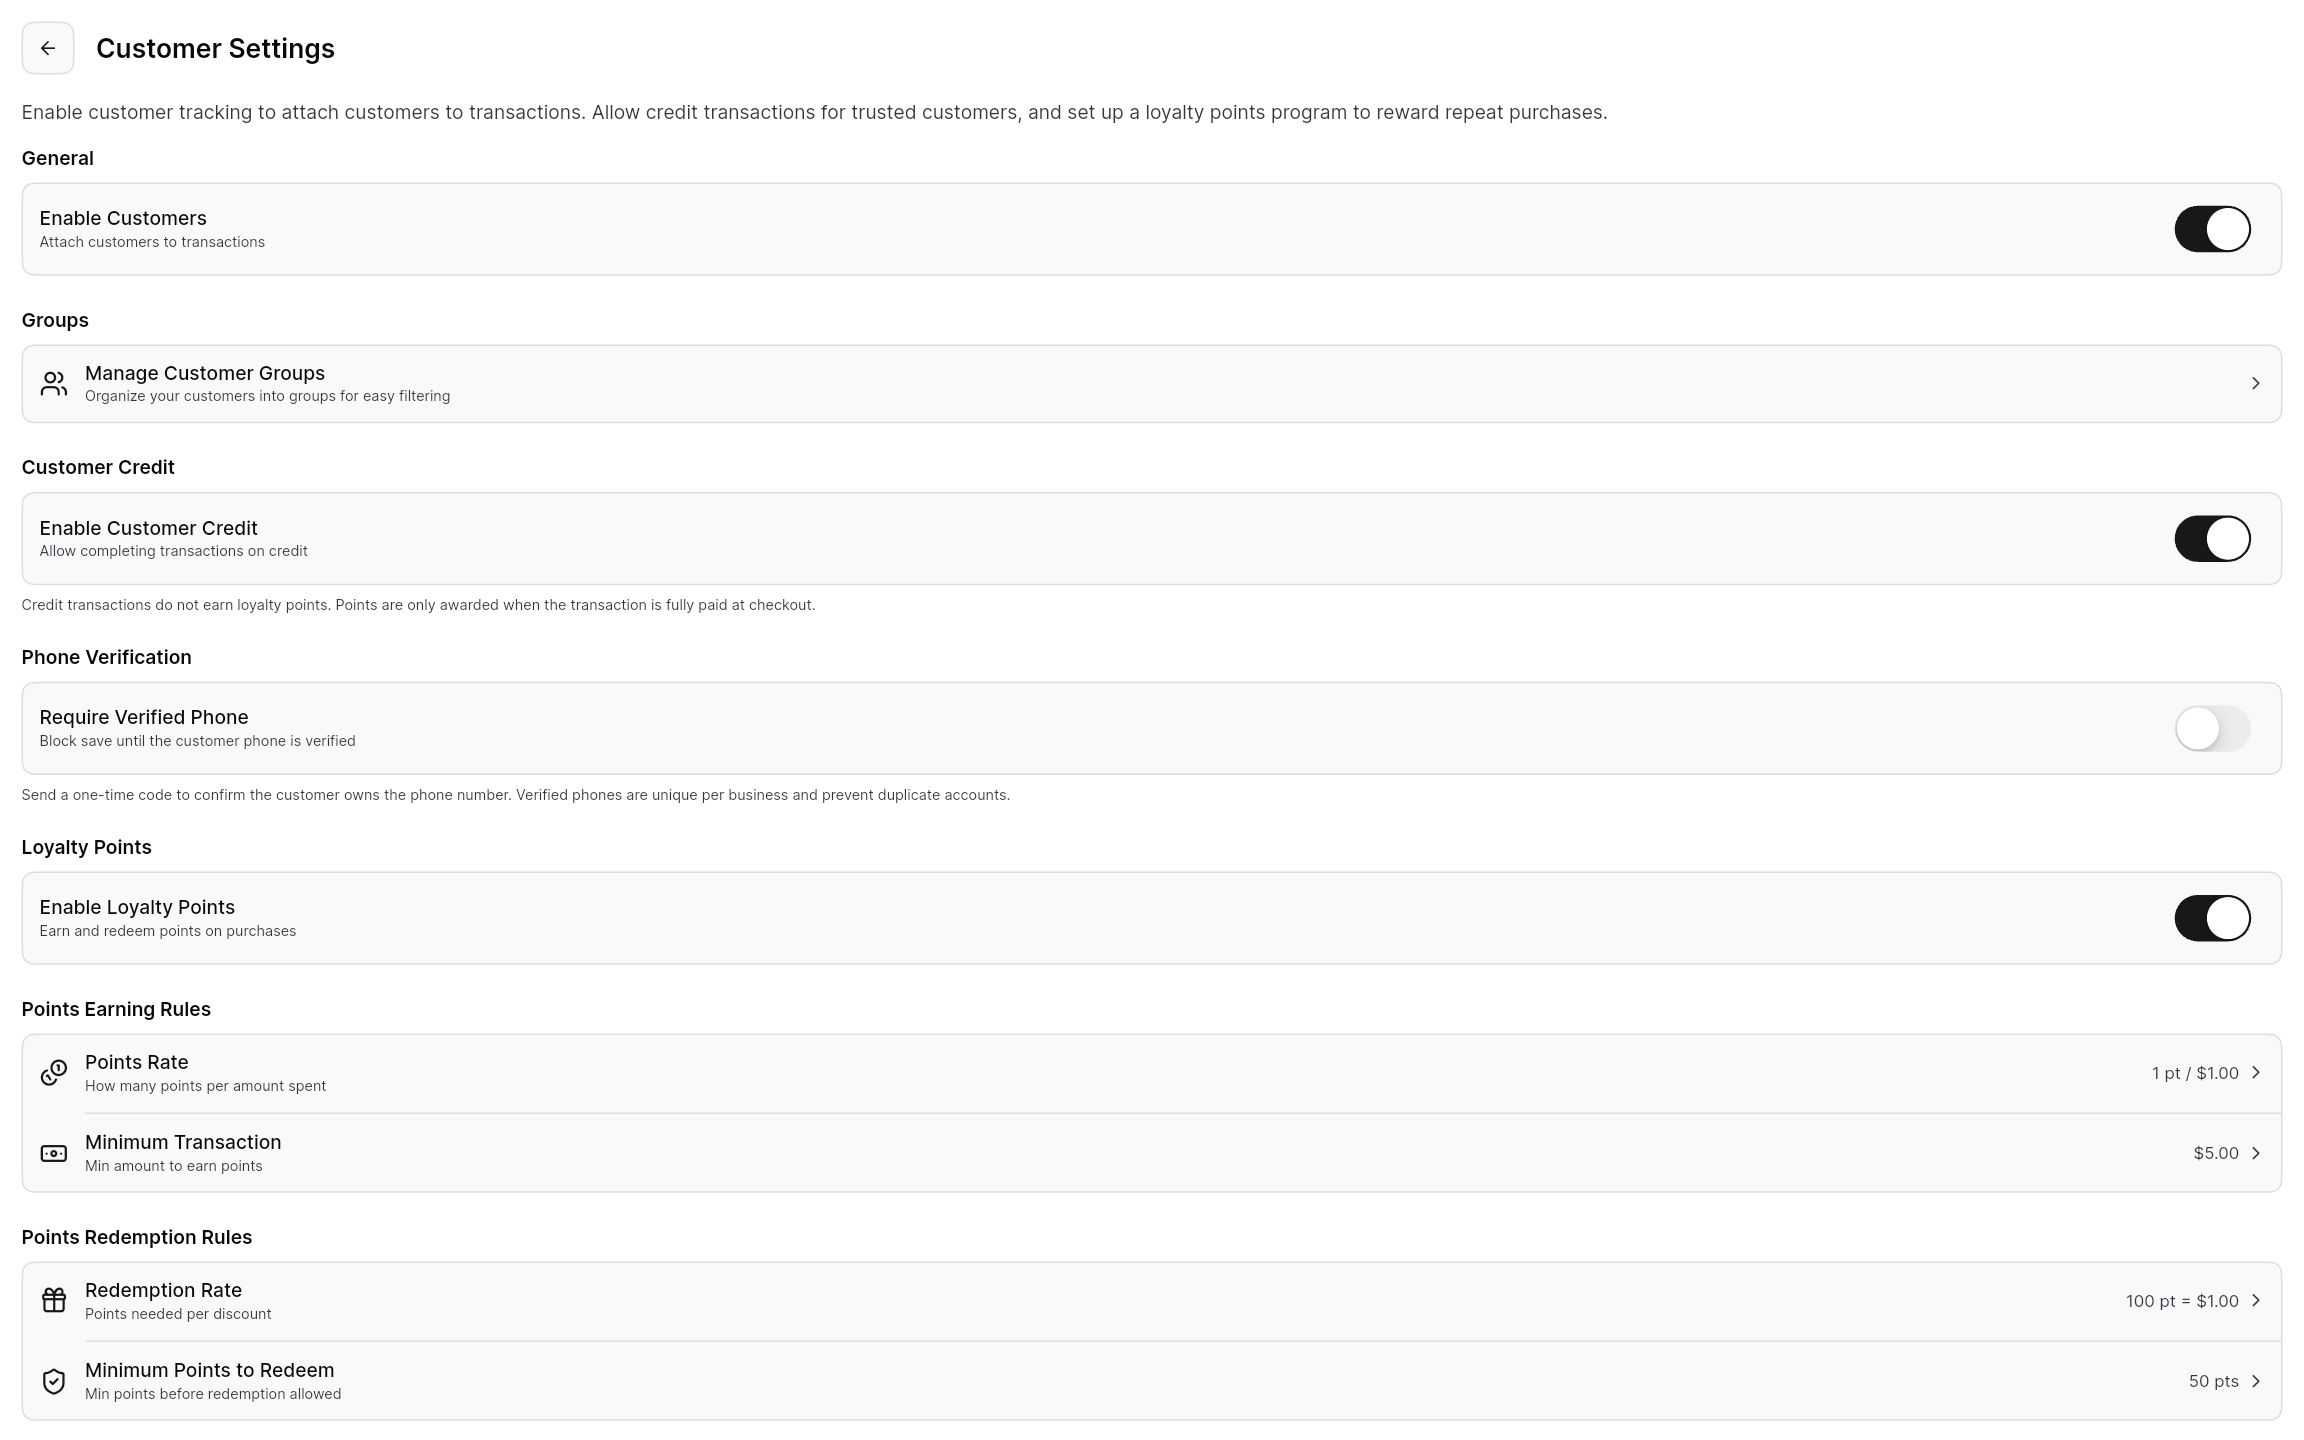Screen dimensions: 2304x1440
Task: Turn on Require Verified Phone switch
Action: click(x=2212, y=728)
